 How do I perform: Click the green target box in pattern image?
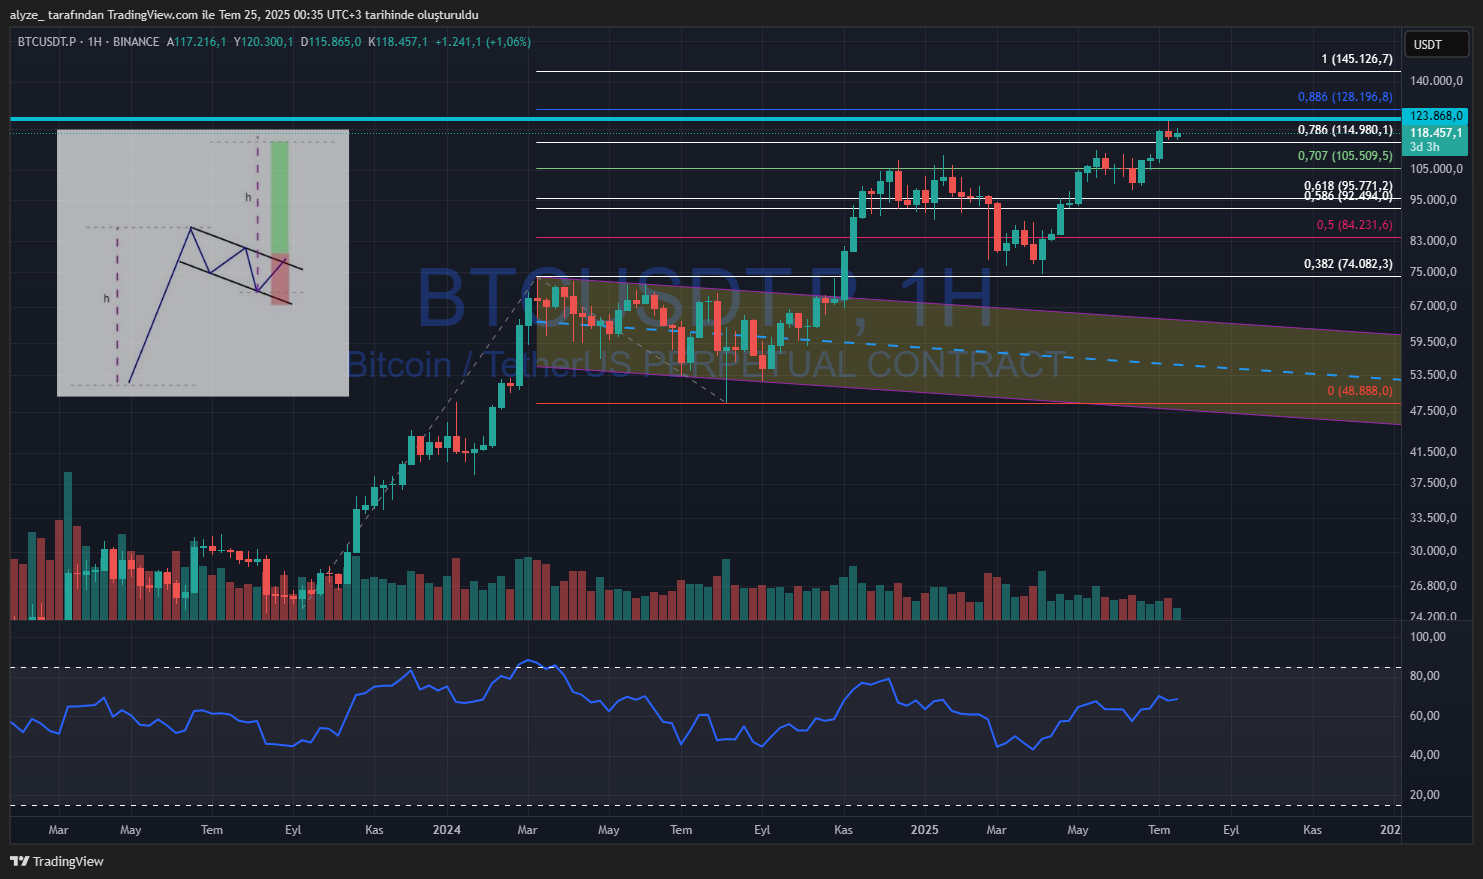click(279, 196)
